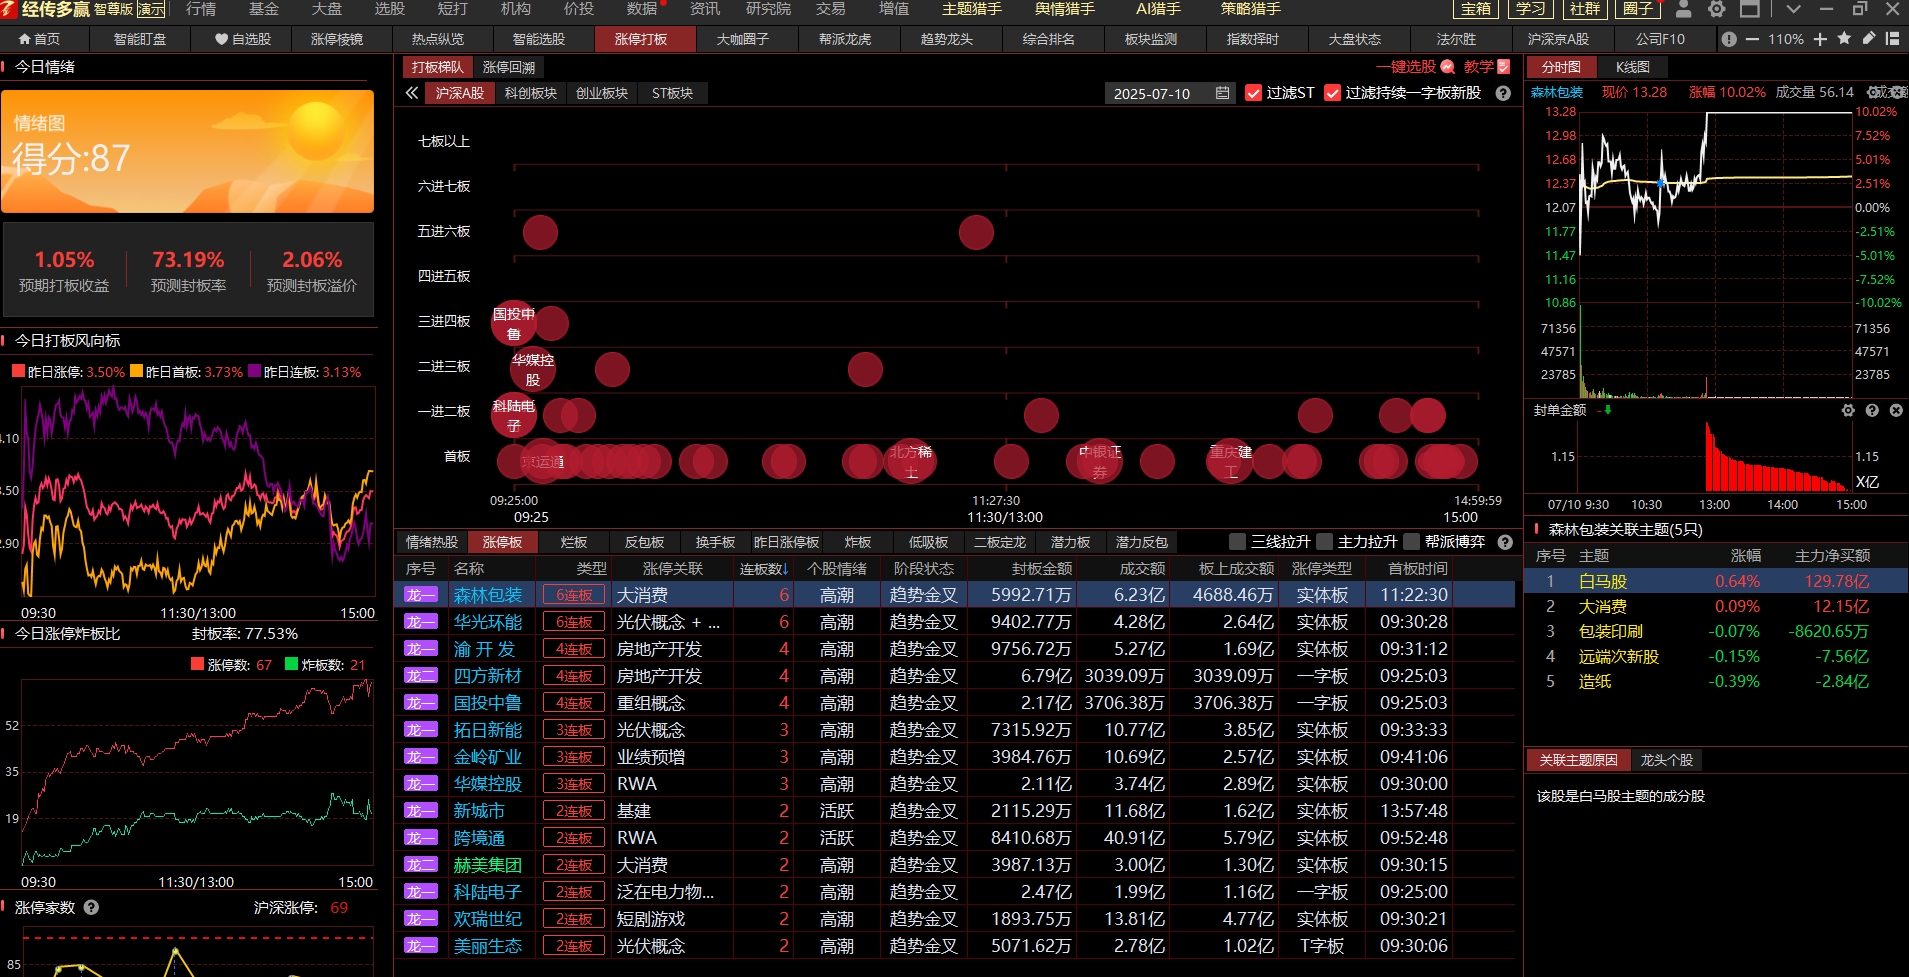Image resolution: width=1909 pixels, height=977 pixels.
Task: Open the 跨境通 stock row
Action: click(x=955, y=838)
